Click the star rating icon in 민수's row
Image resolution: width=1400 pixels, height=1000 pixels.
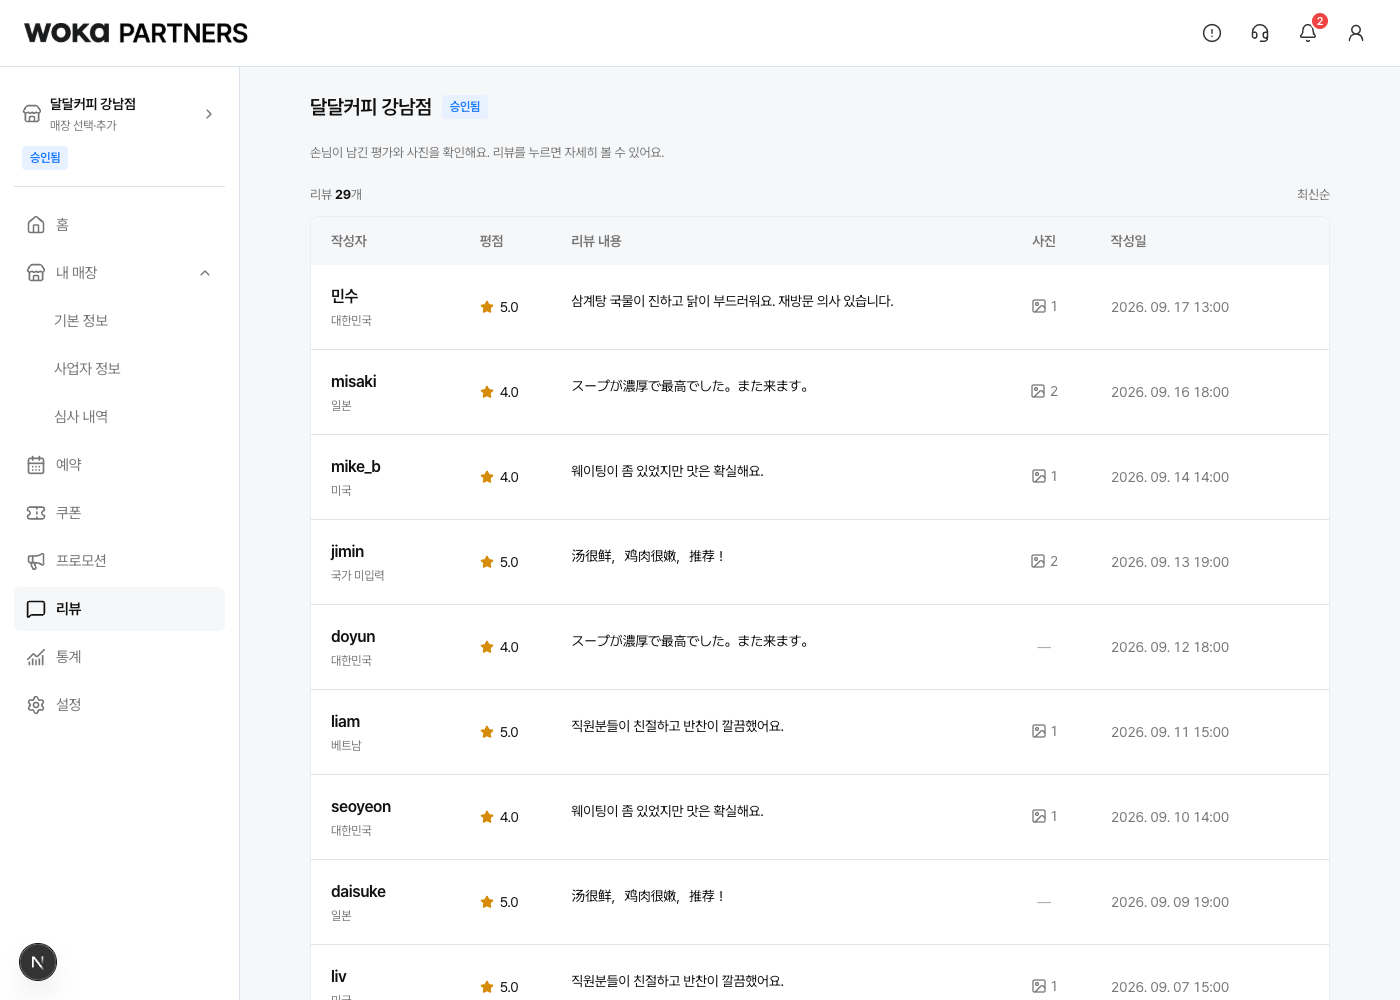487,307
